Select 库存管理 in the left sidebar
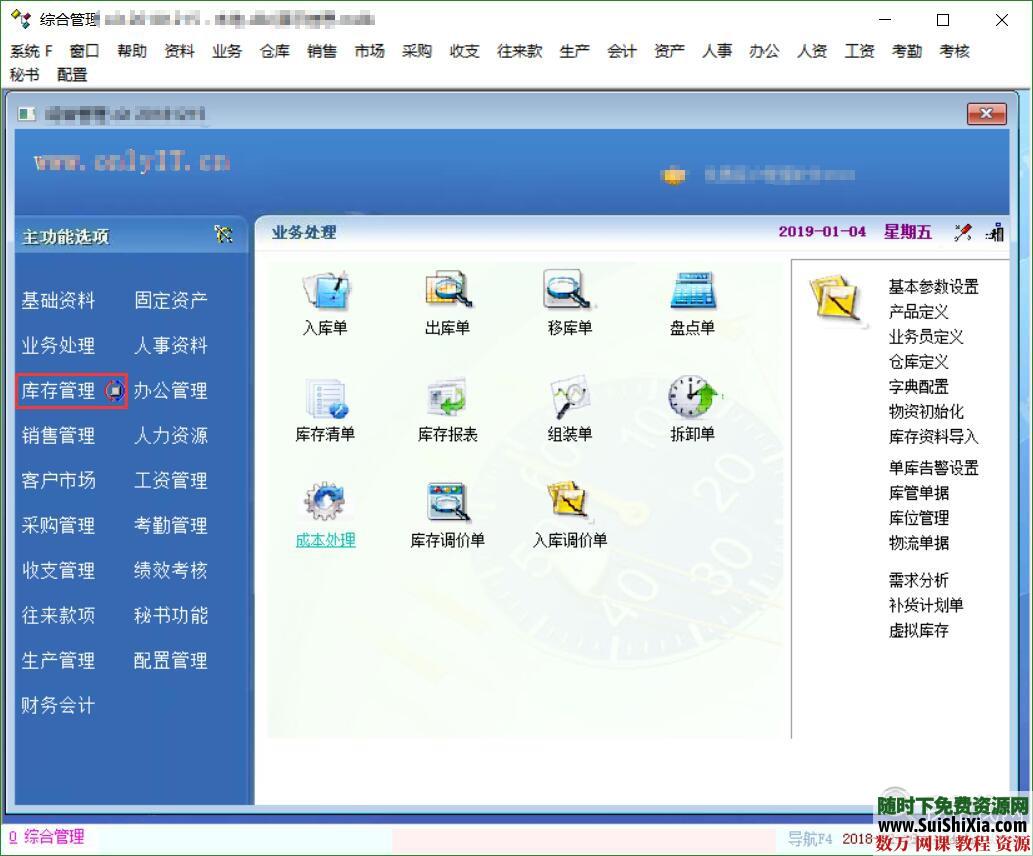Screen dimensions: 1033x856 [58, 390]
